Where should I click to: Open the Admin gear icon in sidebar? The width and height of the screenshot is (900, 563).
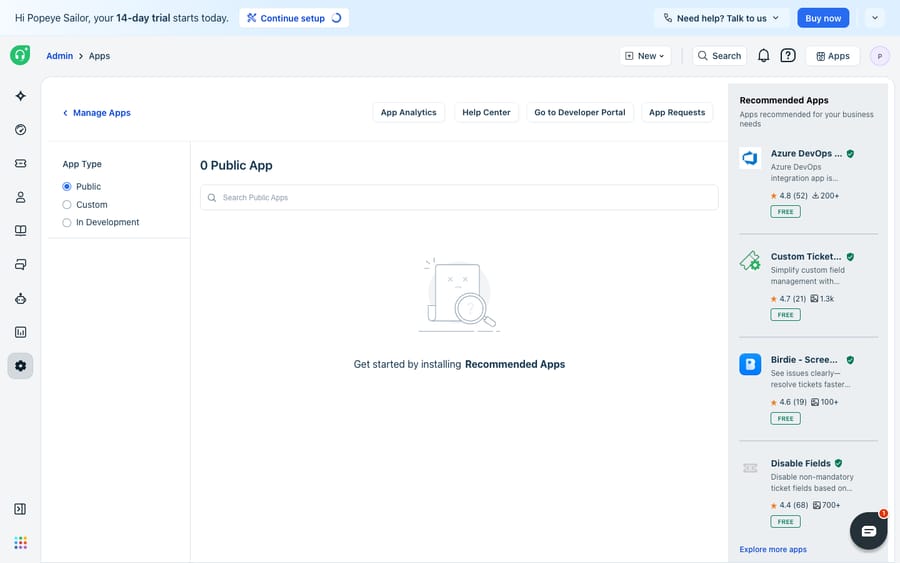coord(21,366)
